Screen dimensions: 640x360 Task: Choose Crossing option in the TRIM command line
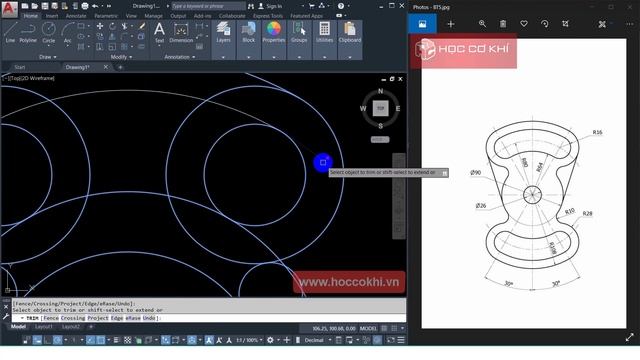pos(73,318)
